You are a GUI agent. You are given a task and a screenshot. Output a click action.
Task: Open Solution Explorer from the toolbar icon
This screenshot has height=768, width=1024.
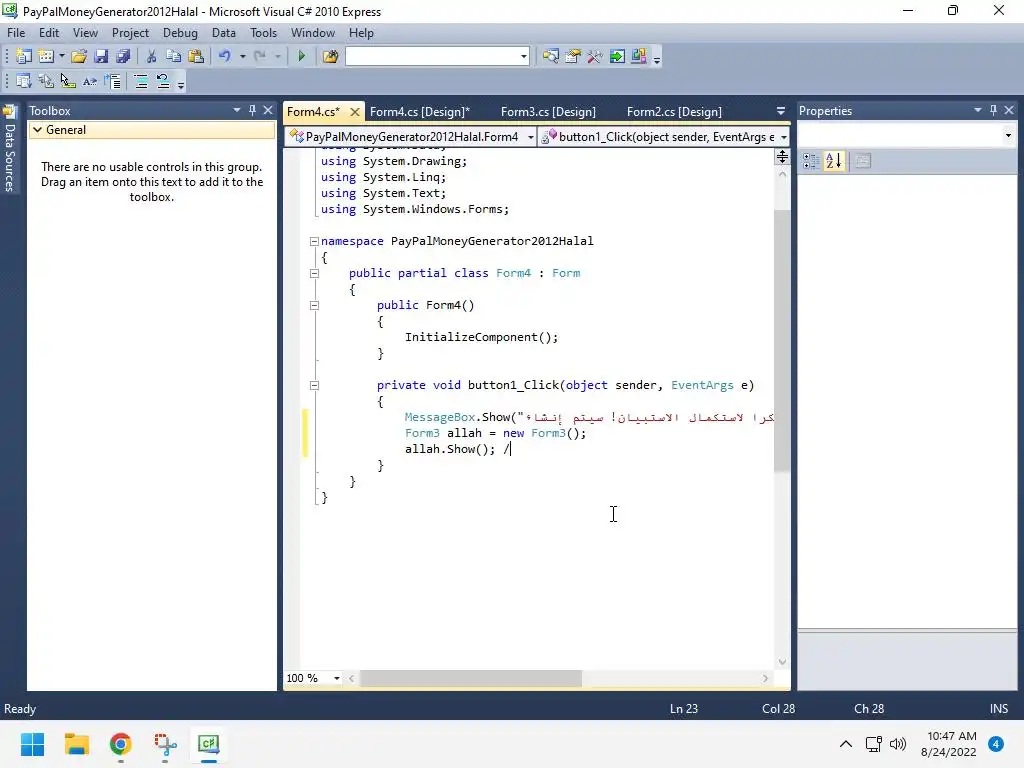[551, 57]
